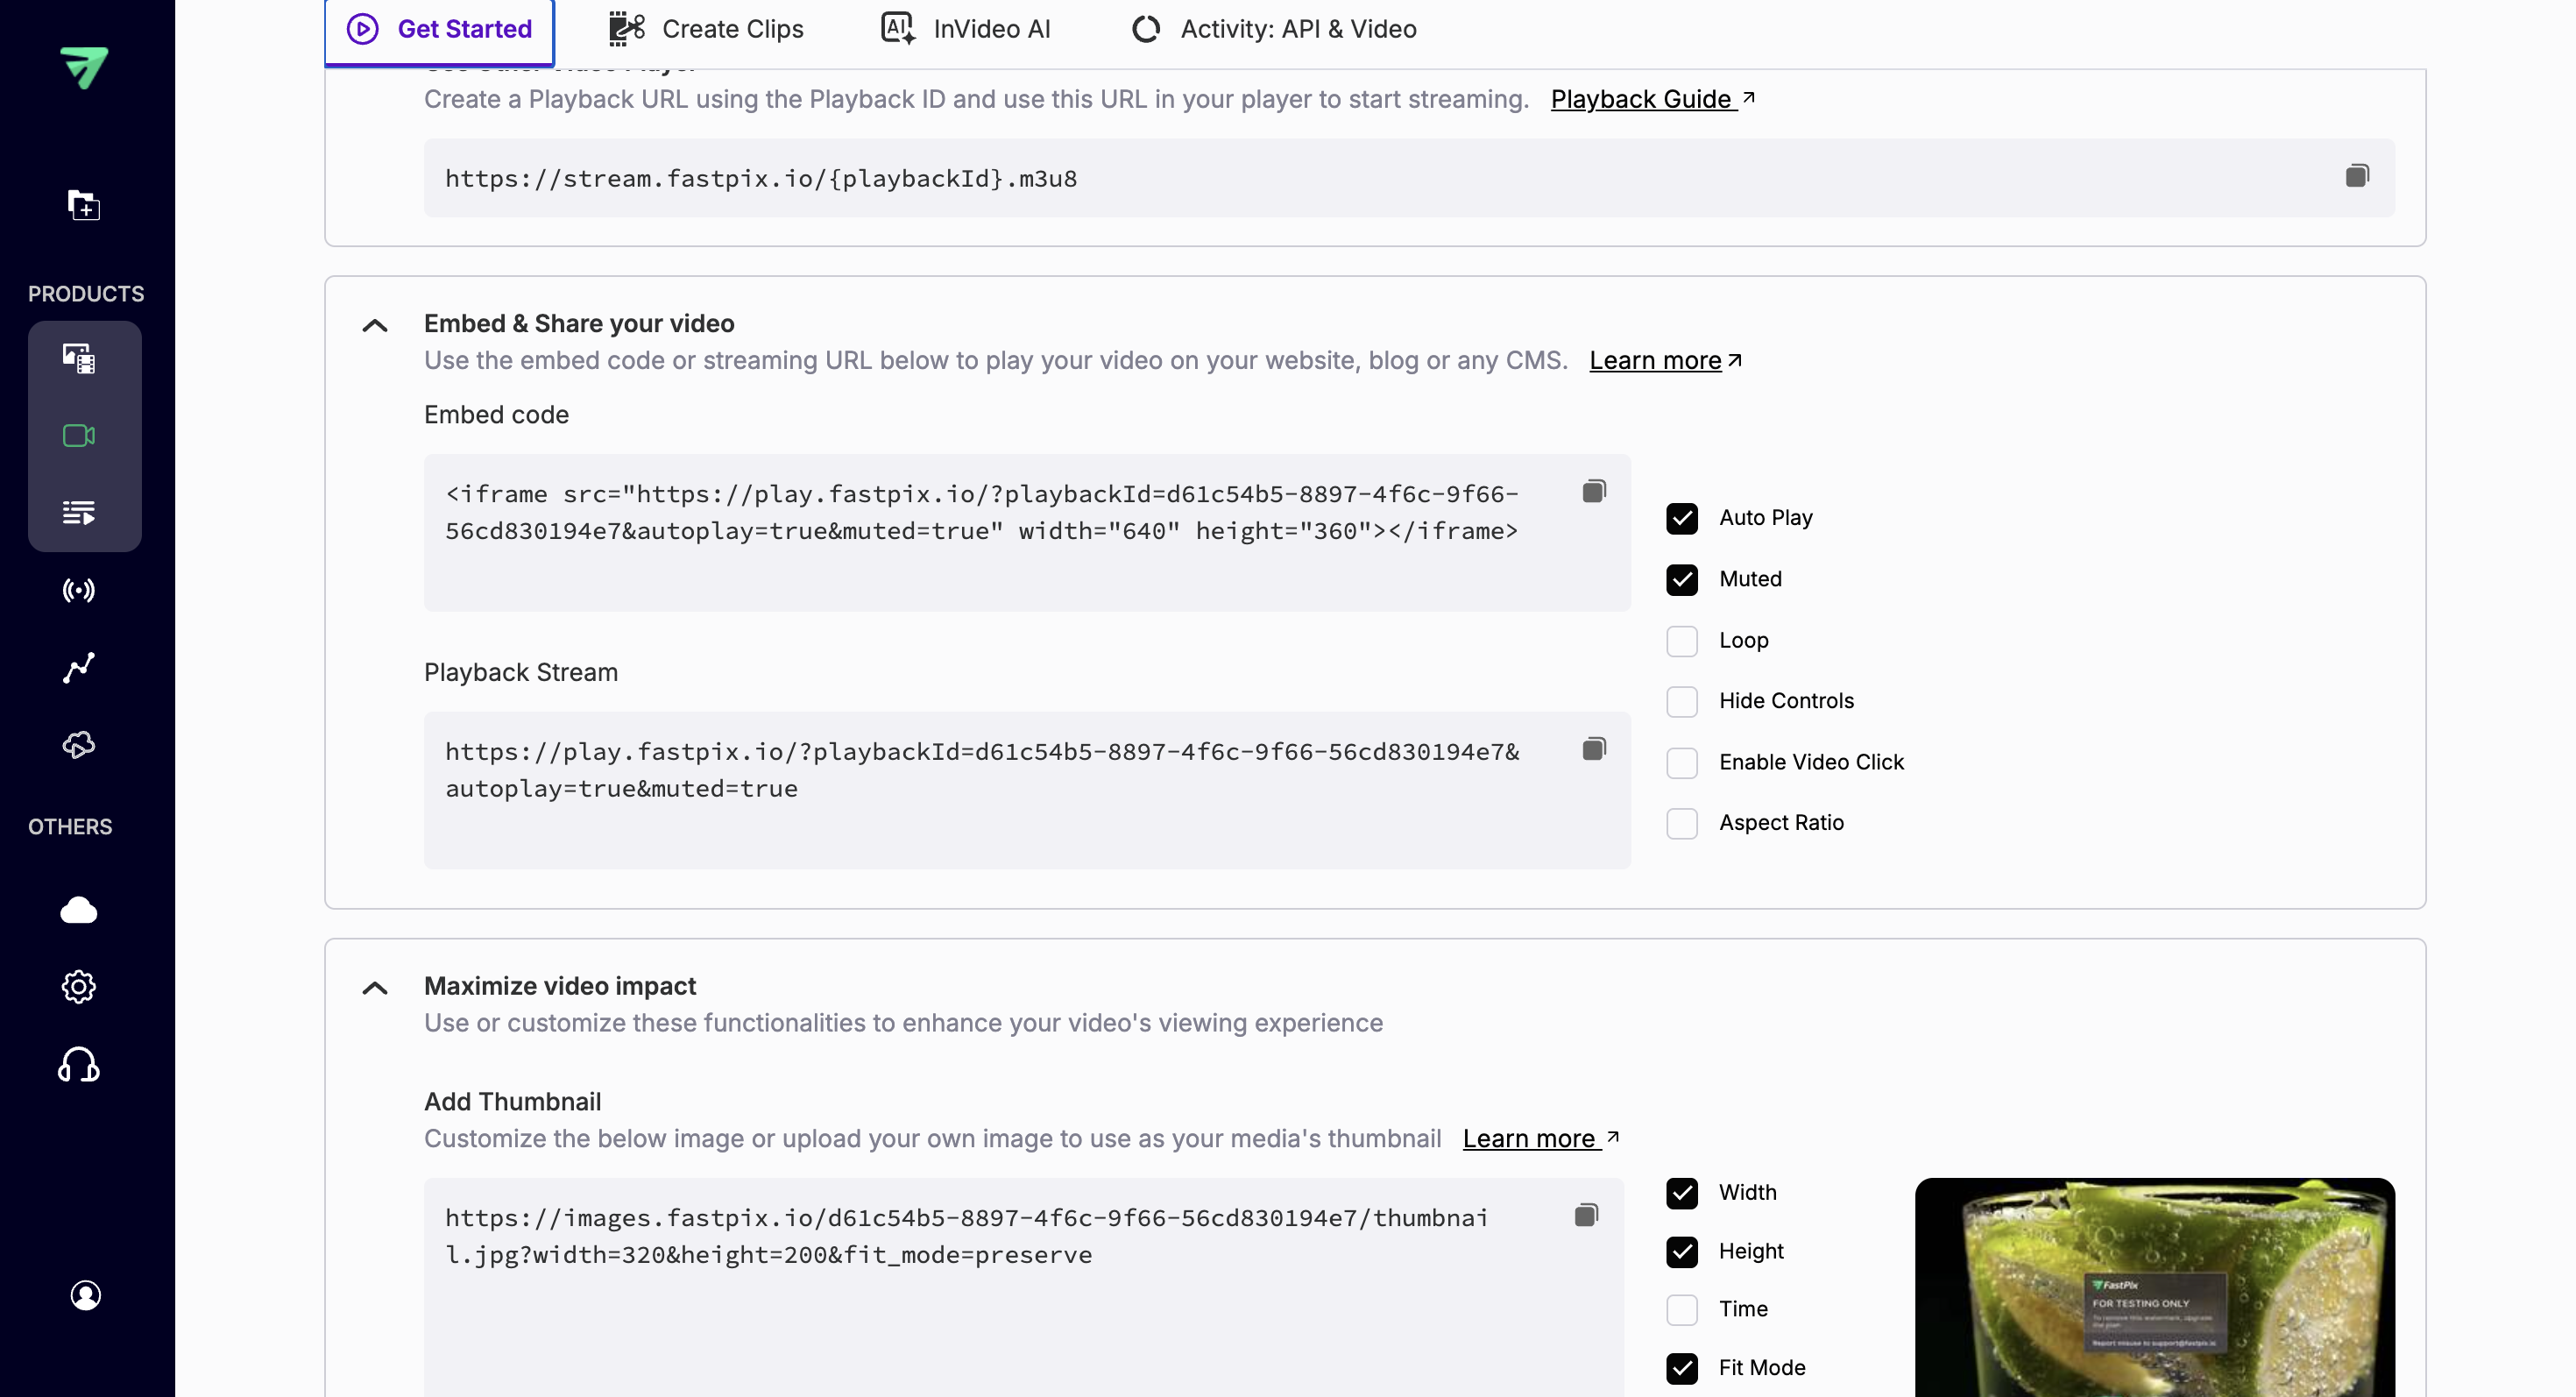The height and width of the screenshot is (1397, 2576).
Task: Check the Hide Controls option
Action: coord(1682,702)
